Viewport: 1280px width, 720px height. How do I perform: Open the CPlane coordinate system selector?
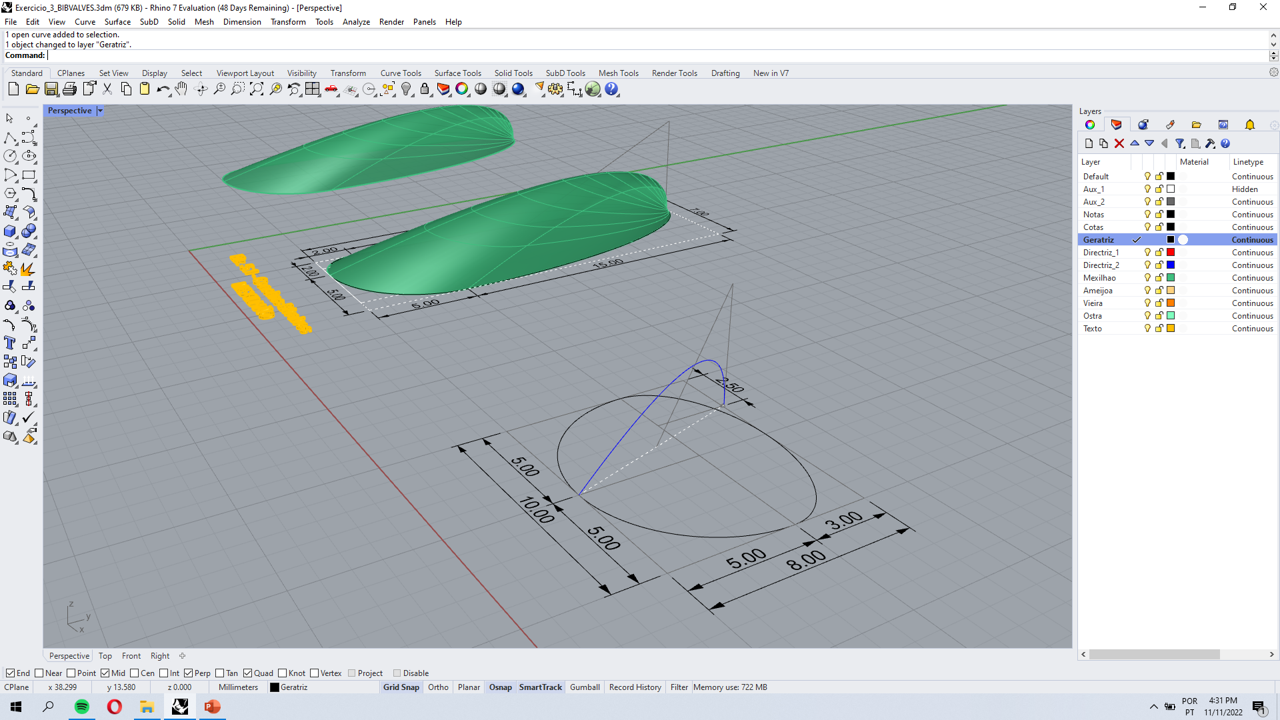click(x=17, y=687)
